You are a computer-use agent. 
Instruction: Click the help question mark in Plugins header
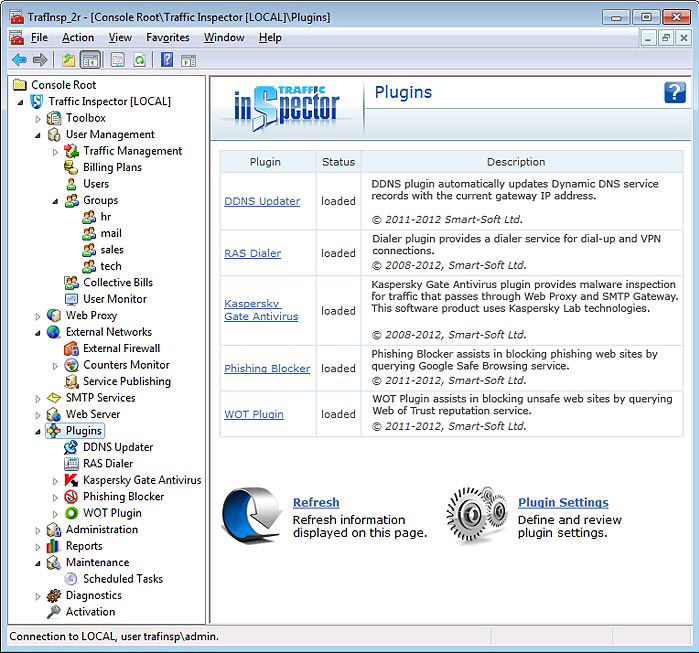tap(674, 93)
